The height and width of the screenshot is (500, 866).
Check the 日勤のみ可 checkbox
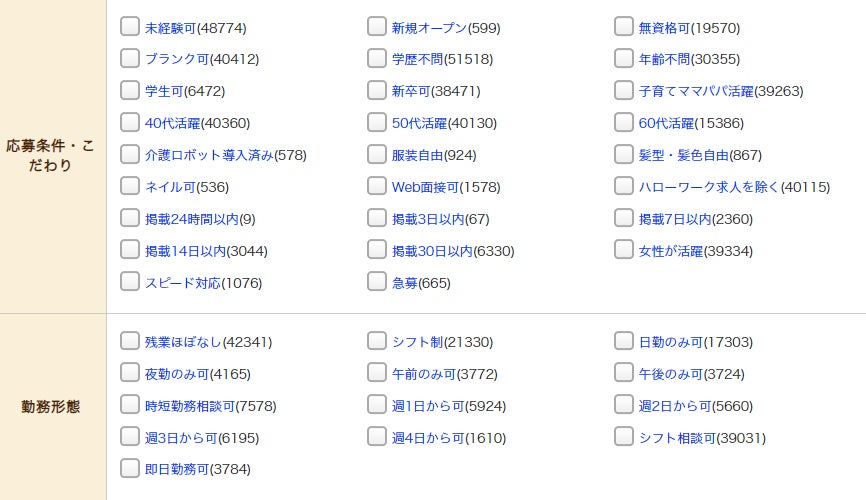click(624, 342)
